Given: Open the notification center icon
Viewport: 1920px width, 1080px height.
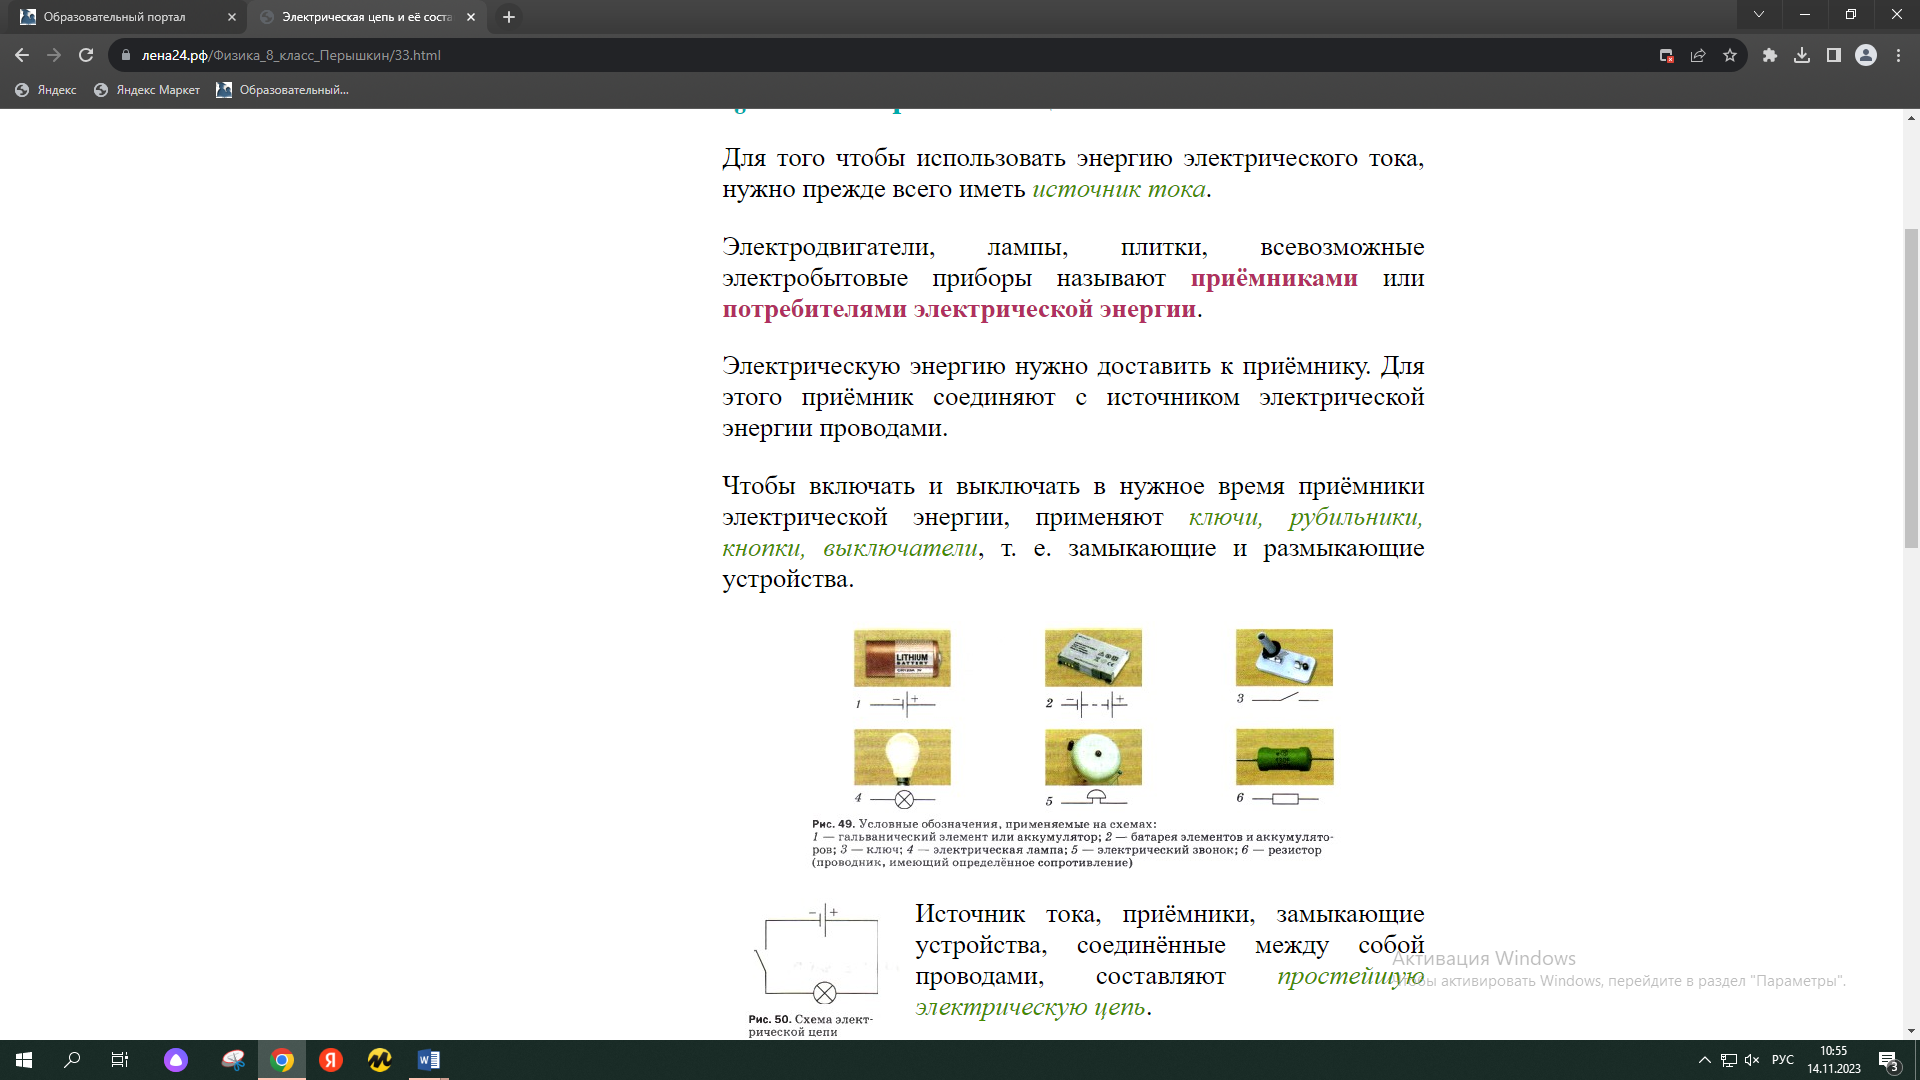Looking at the screenshot, I should pos(1889,1060).
